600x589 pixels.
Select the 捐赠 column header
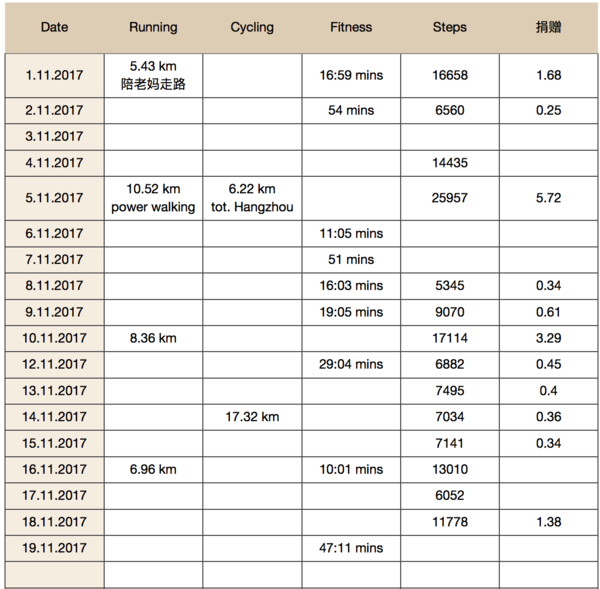(548, 27)
